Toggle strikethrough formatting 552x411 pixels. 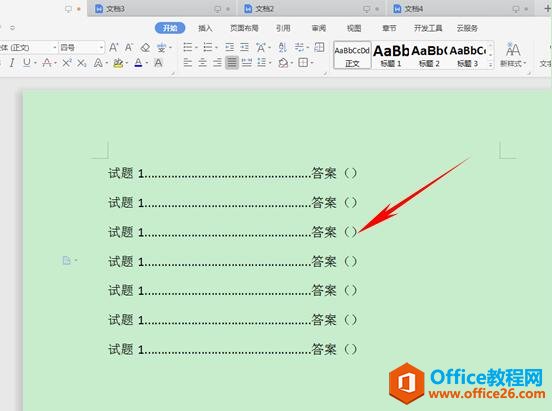pos(46,63)
